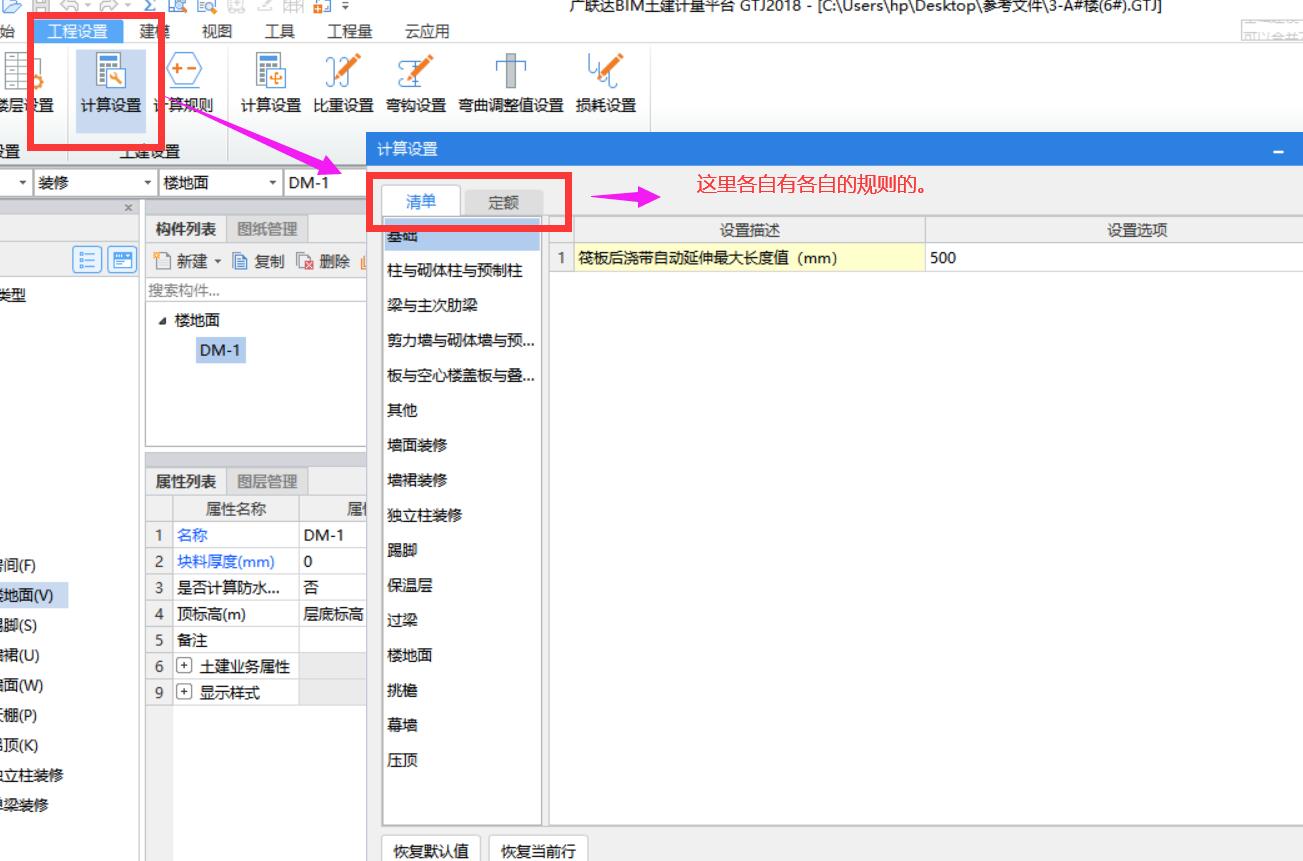
Task: Switch navigation panel to panel view icon
Action: [123, 260]
